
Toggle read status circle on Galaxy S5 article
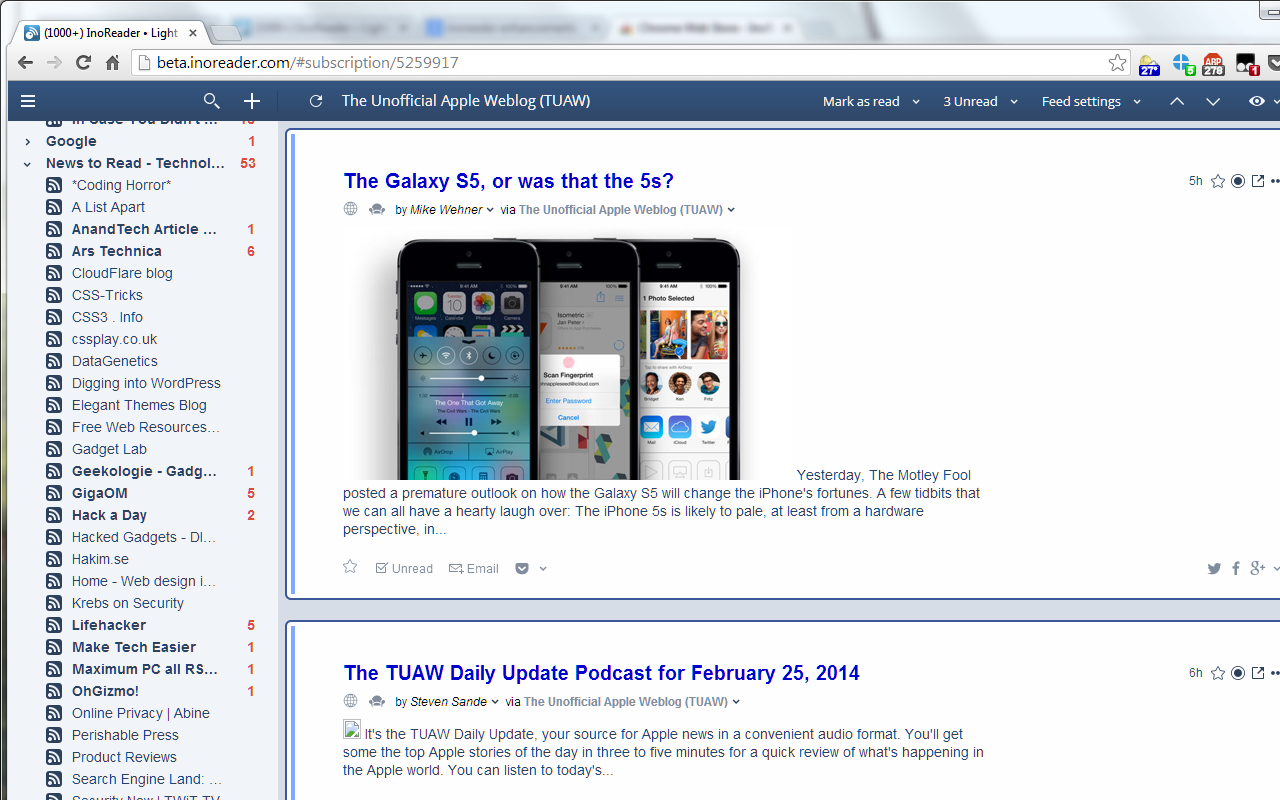point(1238,181)
